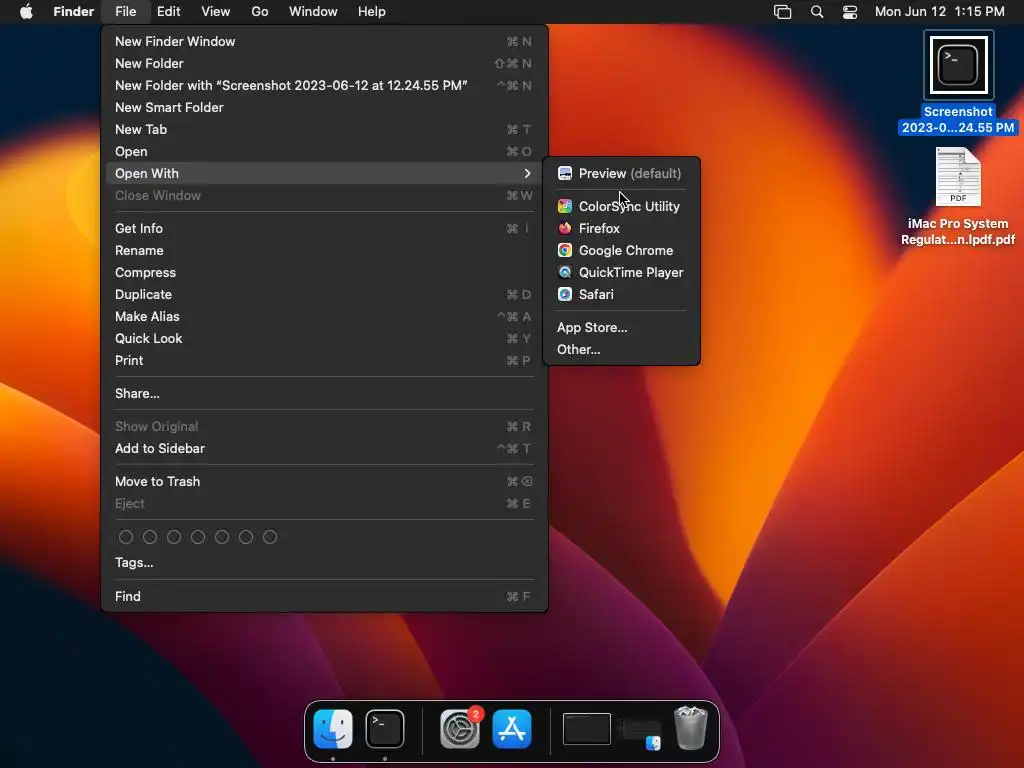1024x768 pixels.
Task: Choose the Safari icon in submenu
Action: [x=565, y=295]
